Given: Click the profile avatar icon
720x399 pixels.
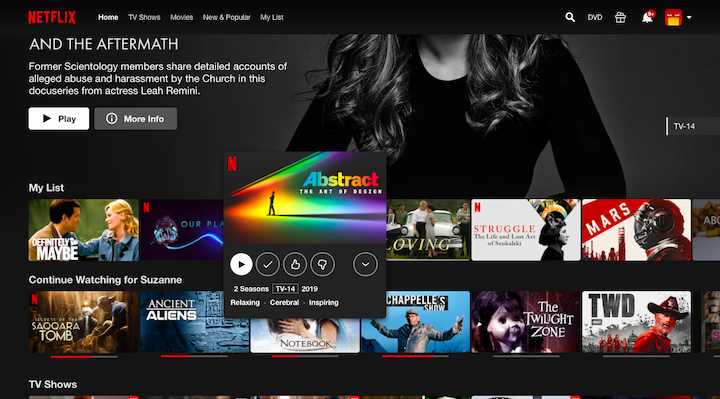Looking at the screenshot, I should [x=673, y=17].
